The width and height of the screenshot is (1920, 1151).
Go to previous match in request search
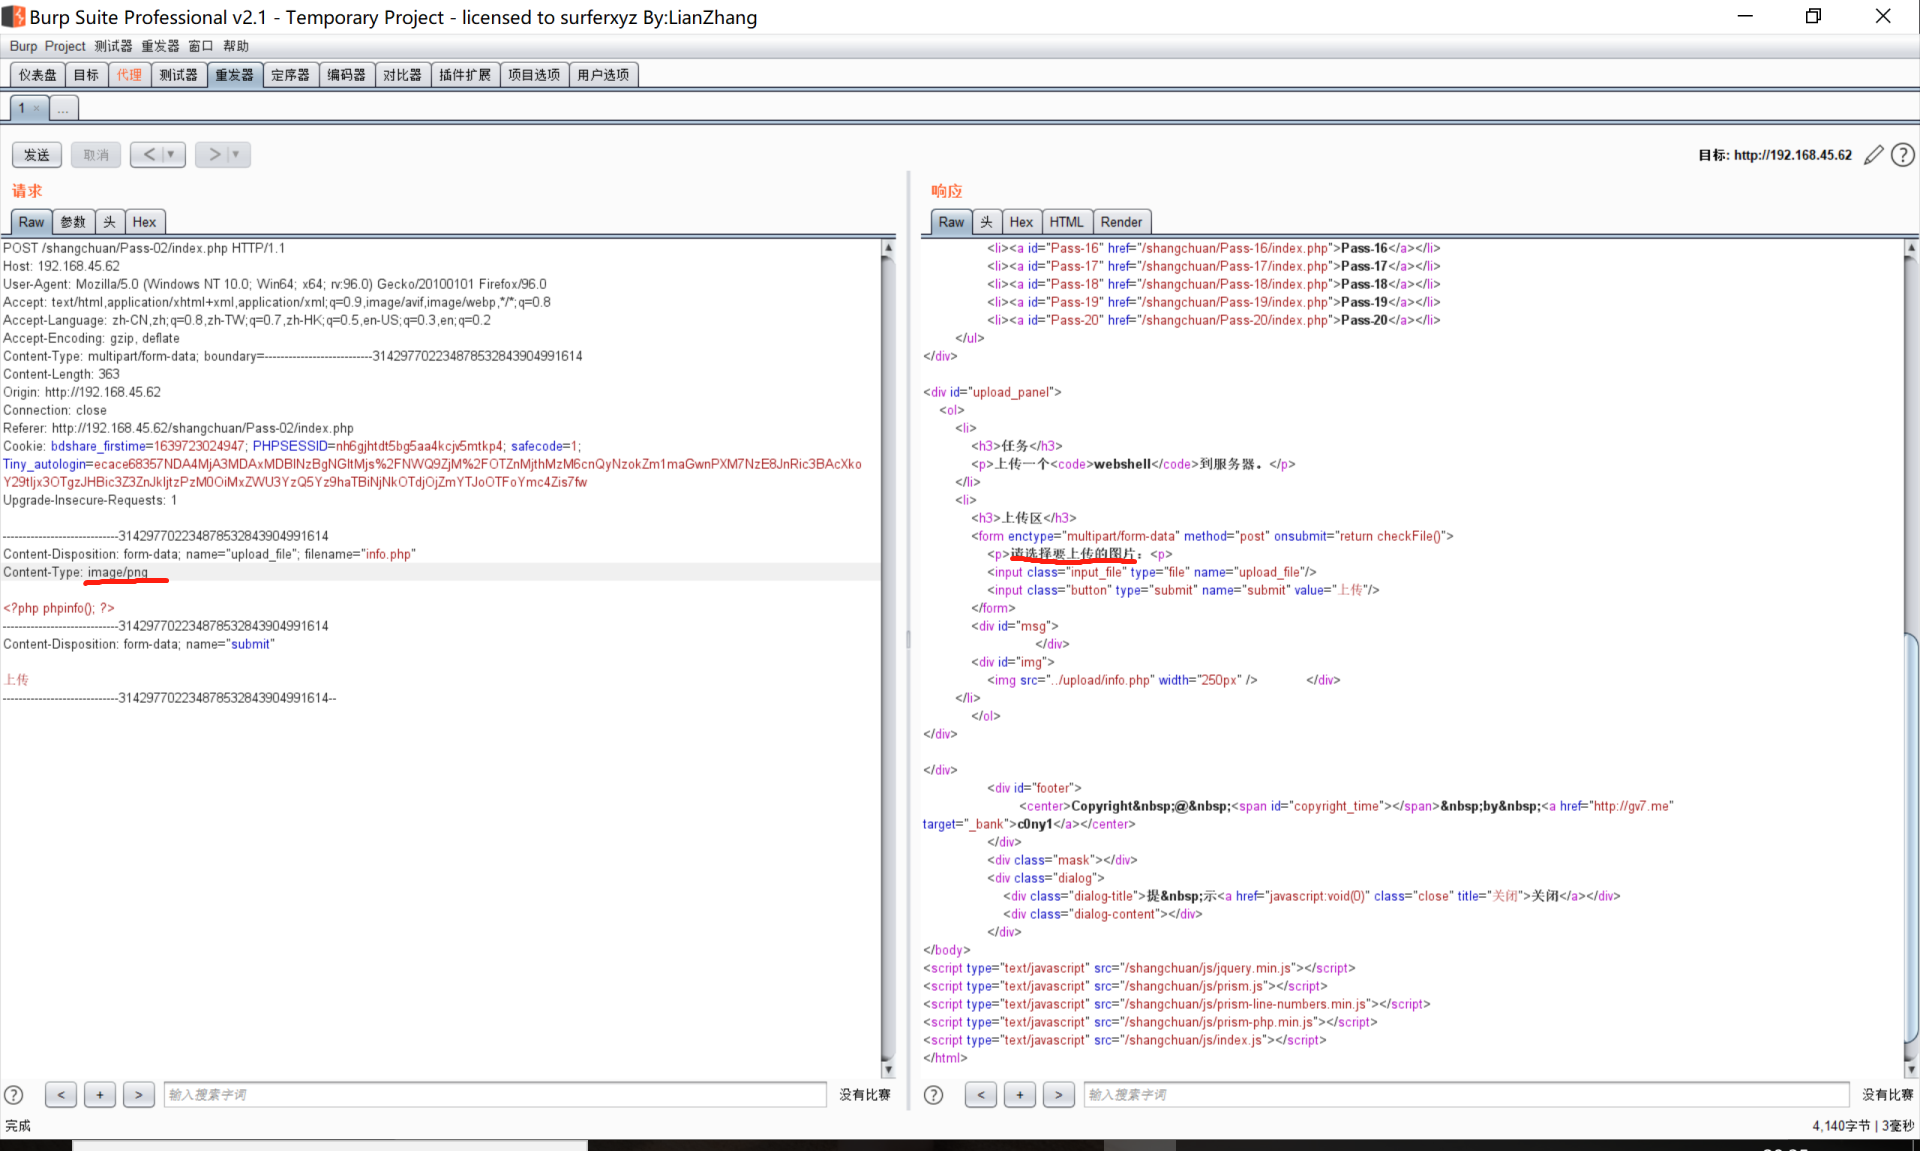(61, 1095)
